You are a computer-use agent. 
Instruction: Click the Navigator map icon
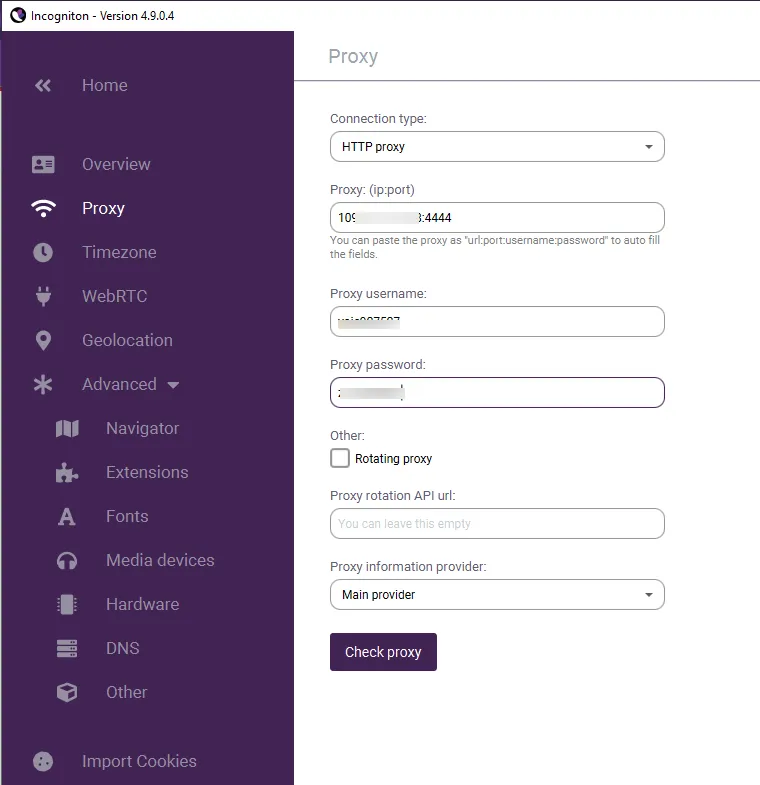67,429
